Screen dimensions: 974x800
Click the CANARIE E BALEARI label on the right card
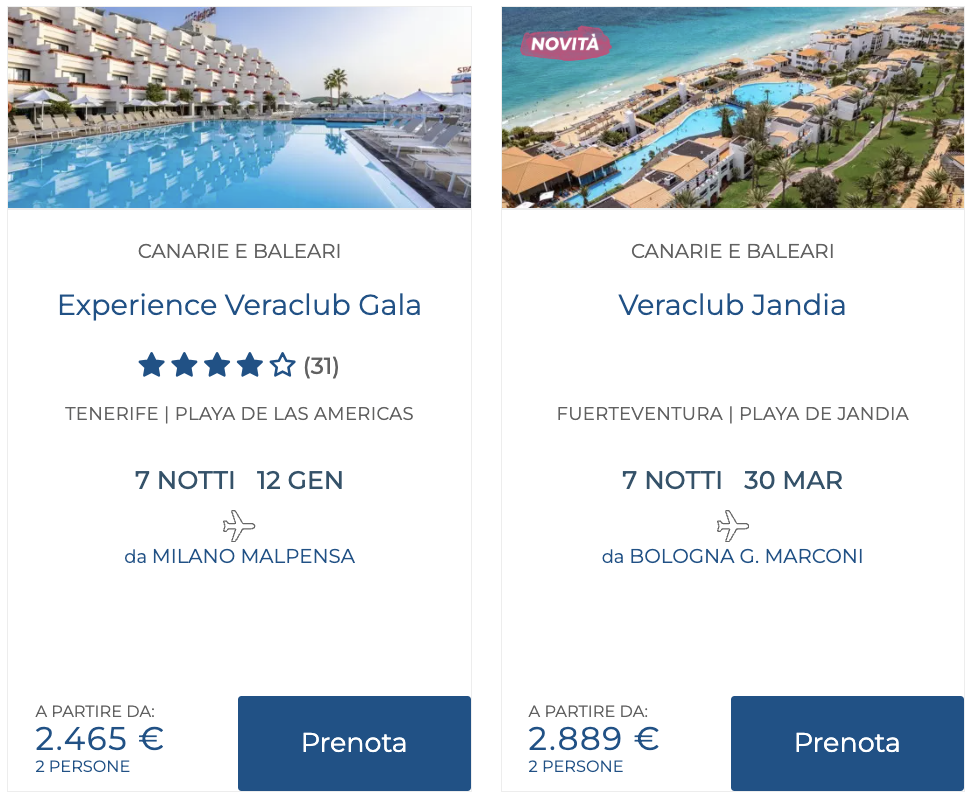(x=733, y=251)
